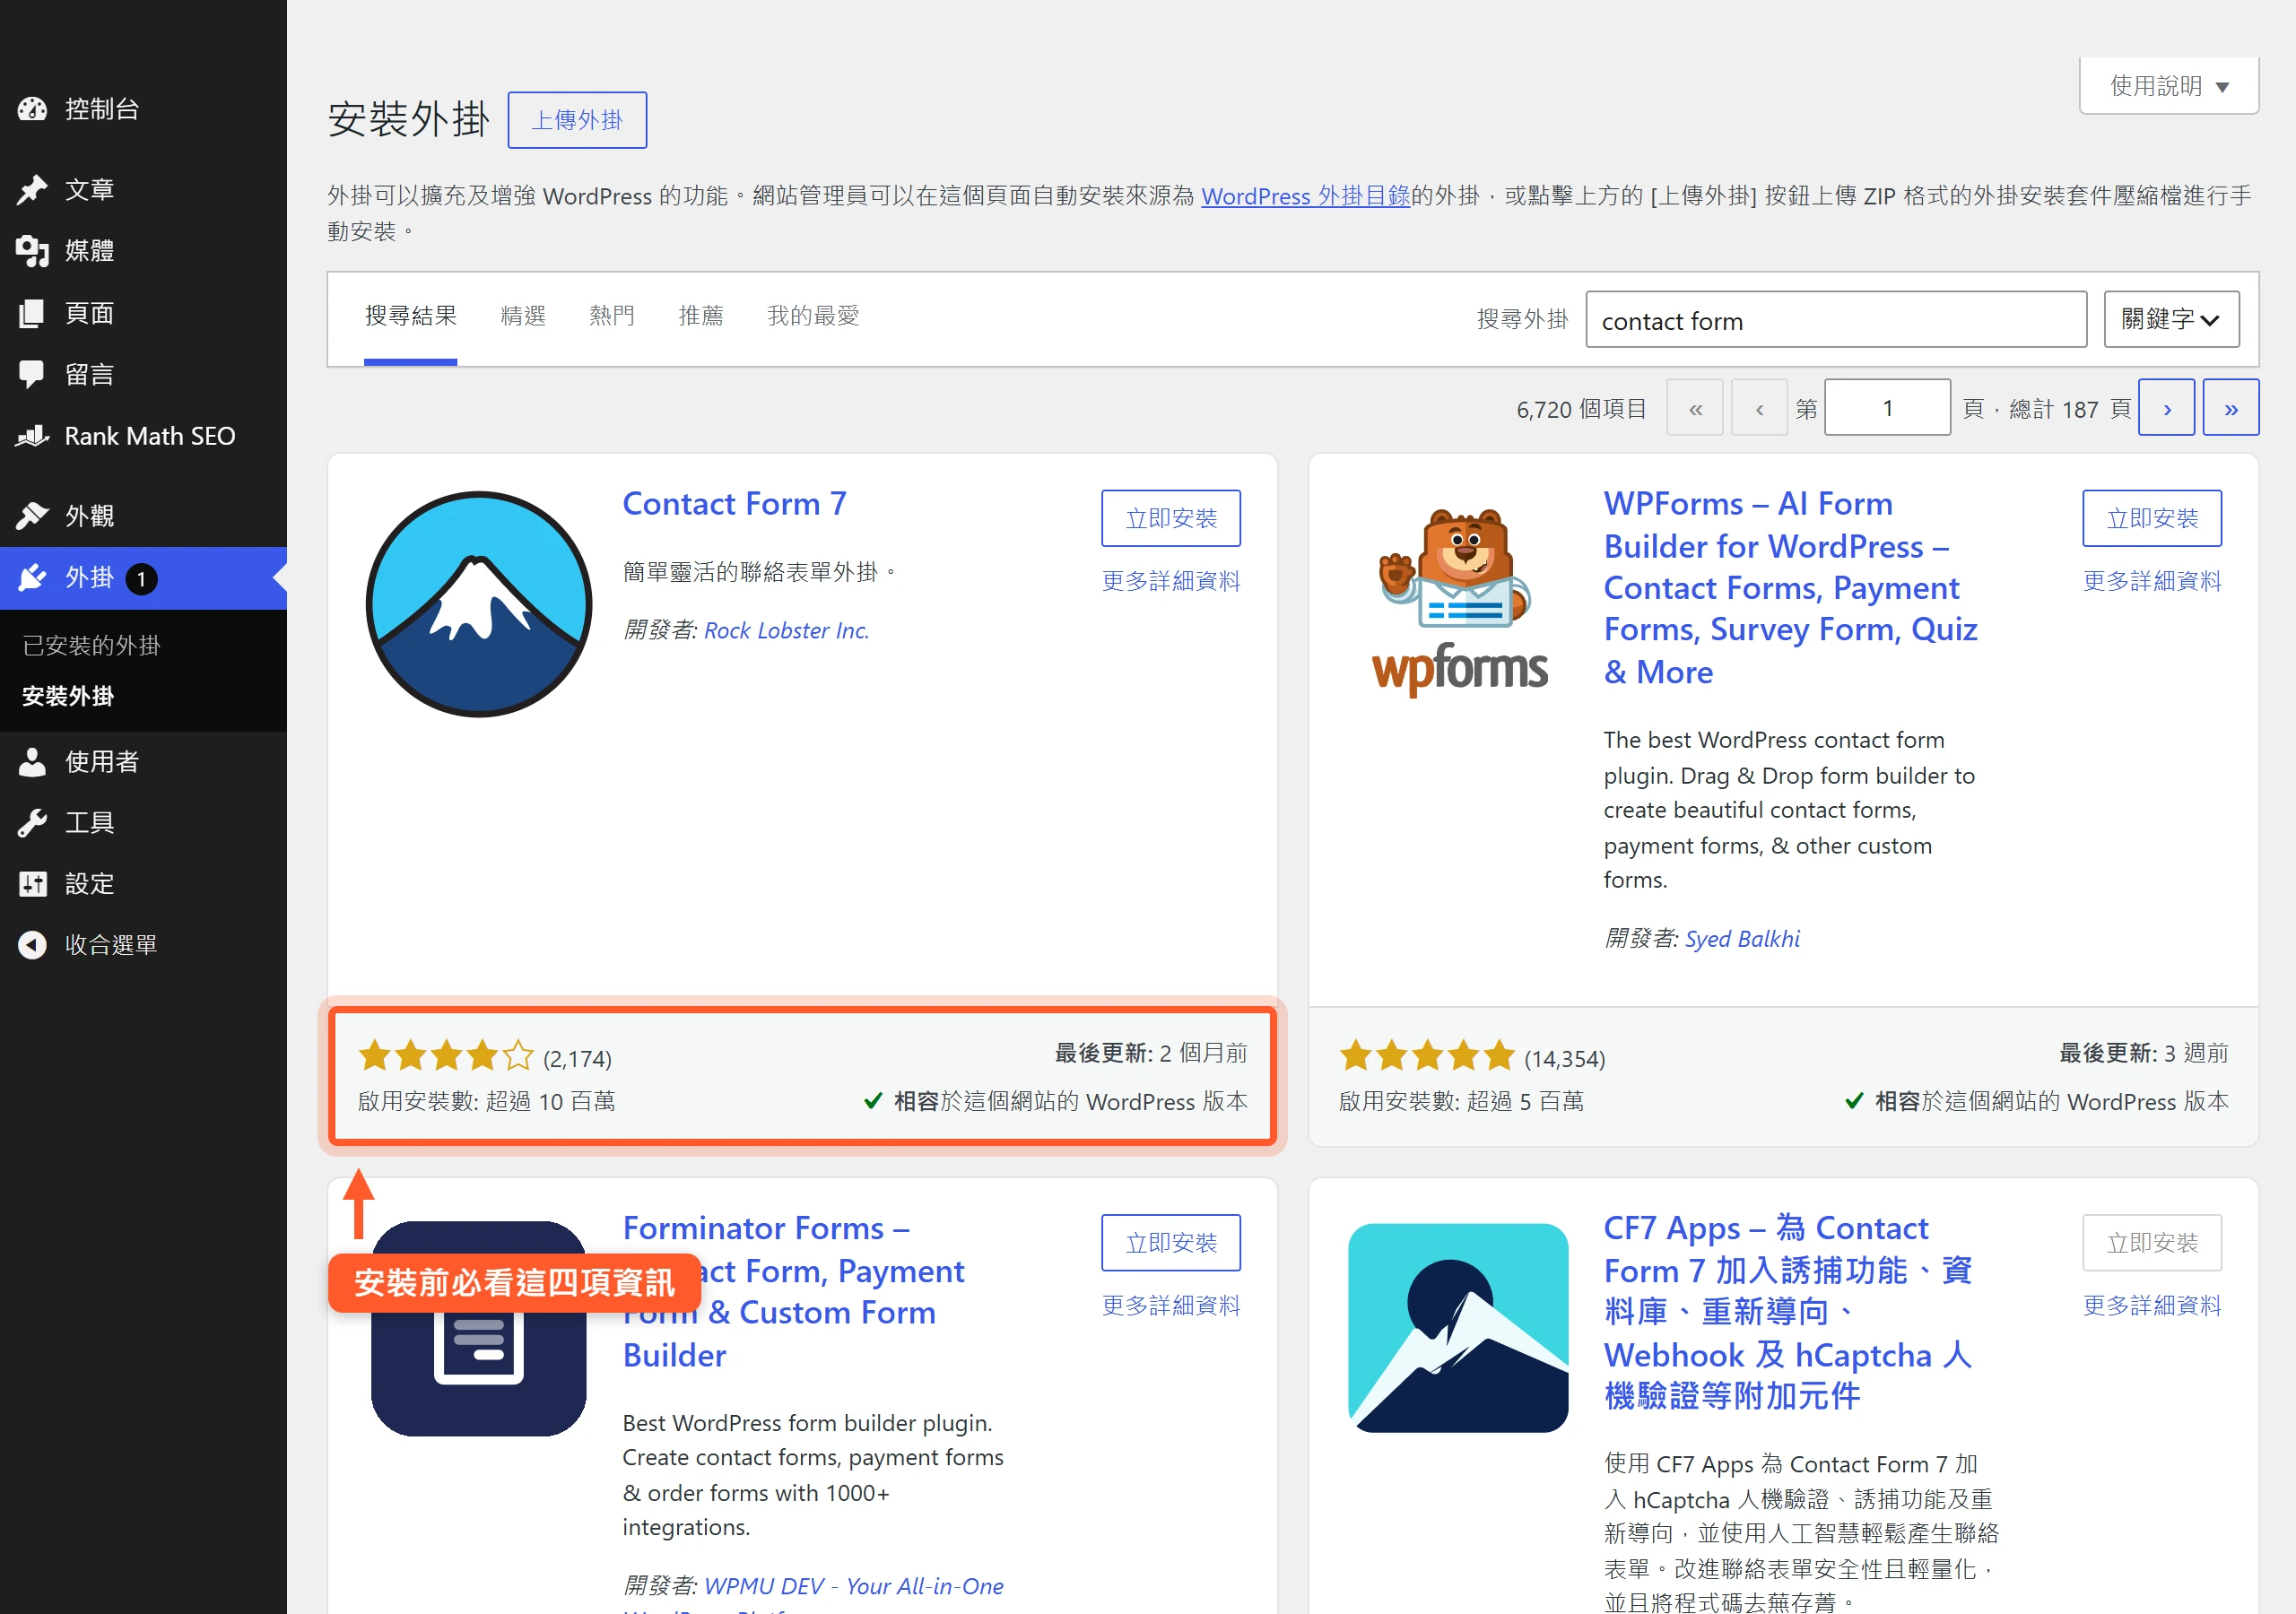This screenshot has height=1614, width=2296.
Task: Go to next results page arrow
Action: pyautogui.click(x=2166, y=408)
